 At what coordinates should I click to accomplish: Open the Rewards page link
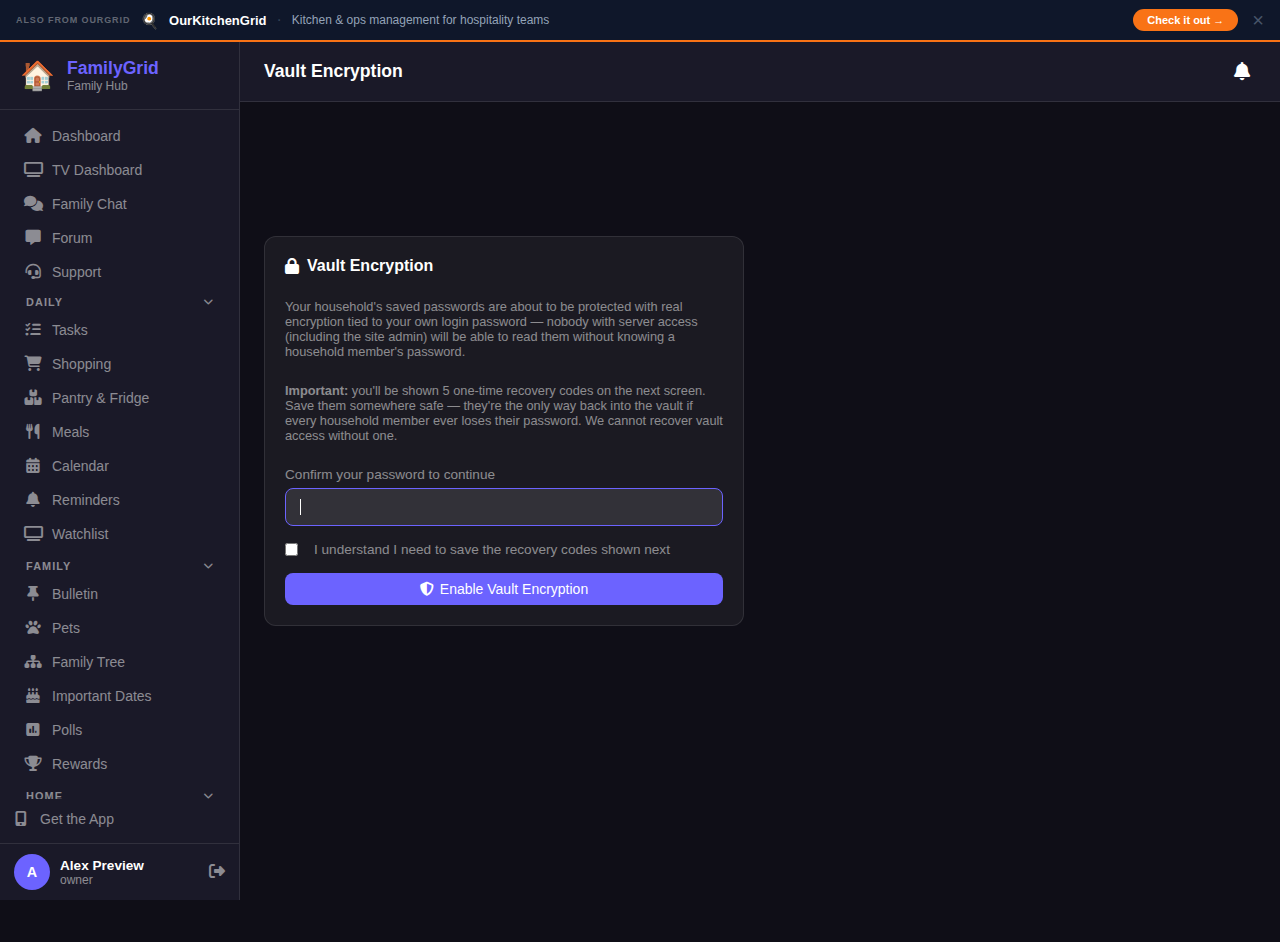[119, 764]
